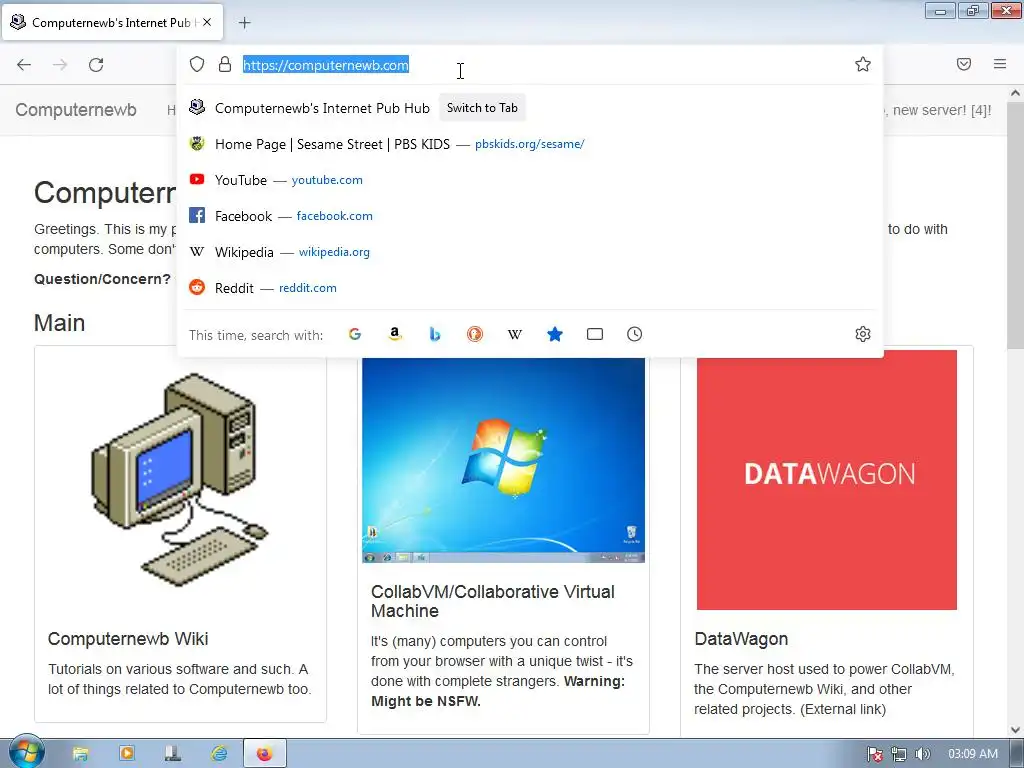Choose the Computernewb's Internet Pub Hub suggestion
This screenshot has height=768, width=1024.
pyautogui.click(x=530, y=108)
